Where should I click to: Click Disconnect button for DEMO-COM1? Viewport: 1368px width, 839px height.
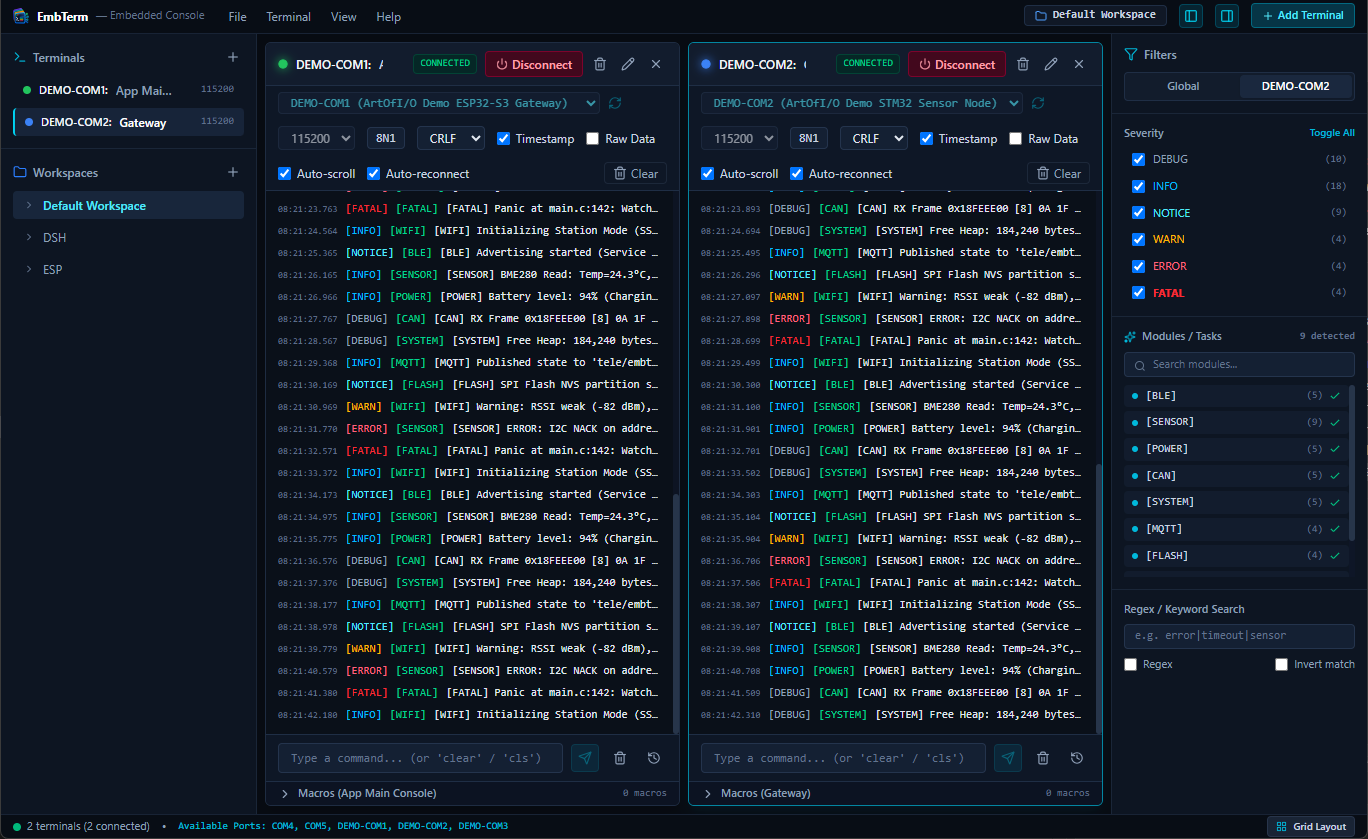pyautogui.click(x=535, y=64)
